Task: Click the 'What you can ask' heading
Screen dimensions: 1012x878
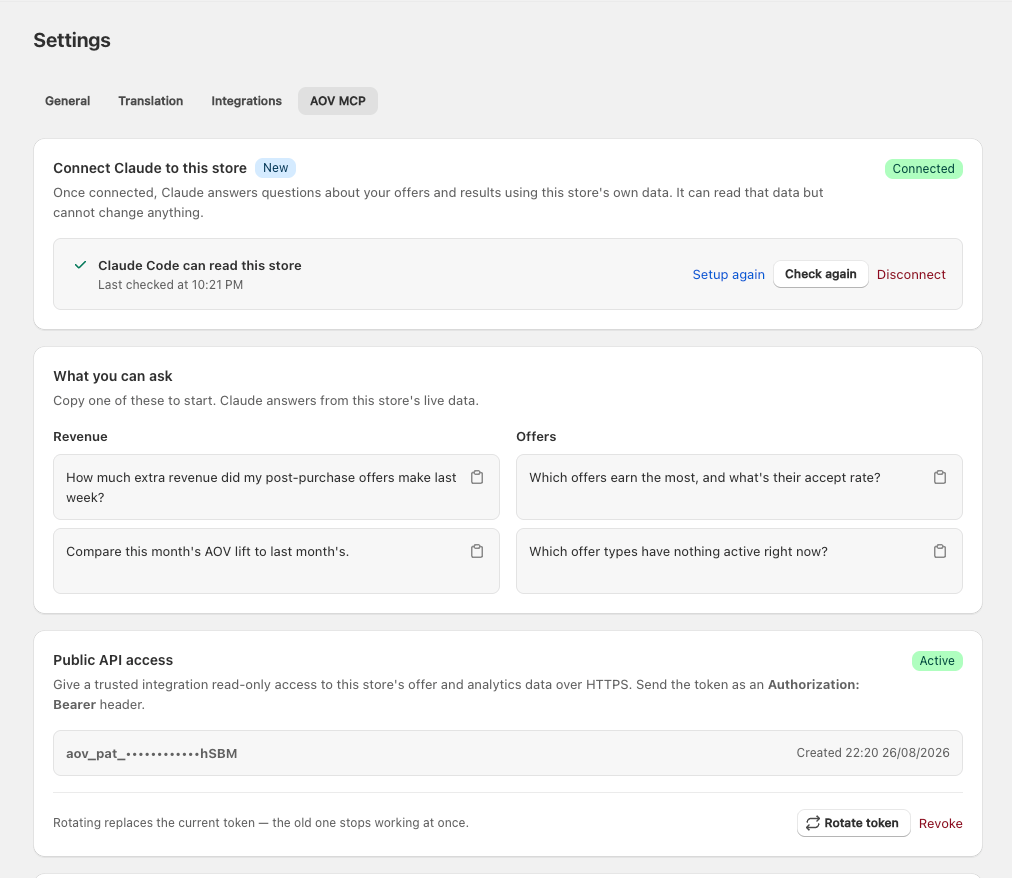Action: (x=112, y=376)
